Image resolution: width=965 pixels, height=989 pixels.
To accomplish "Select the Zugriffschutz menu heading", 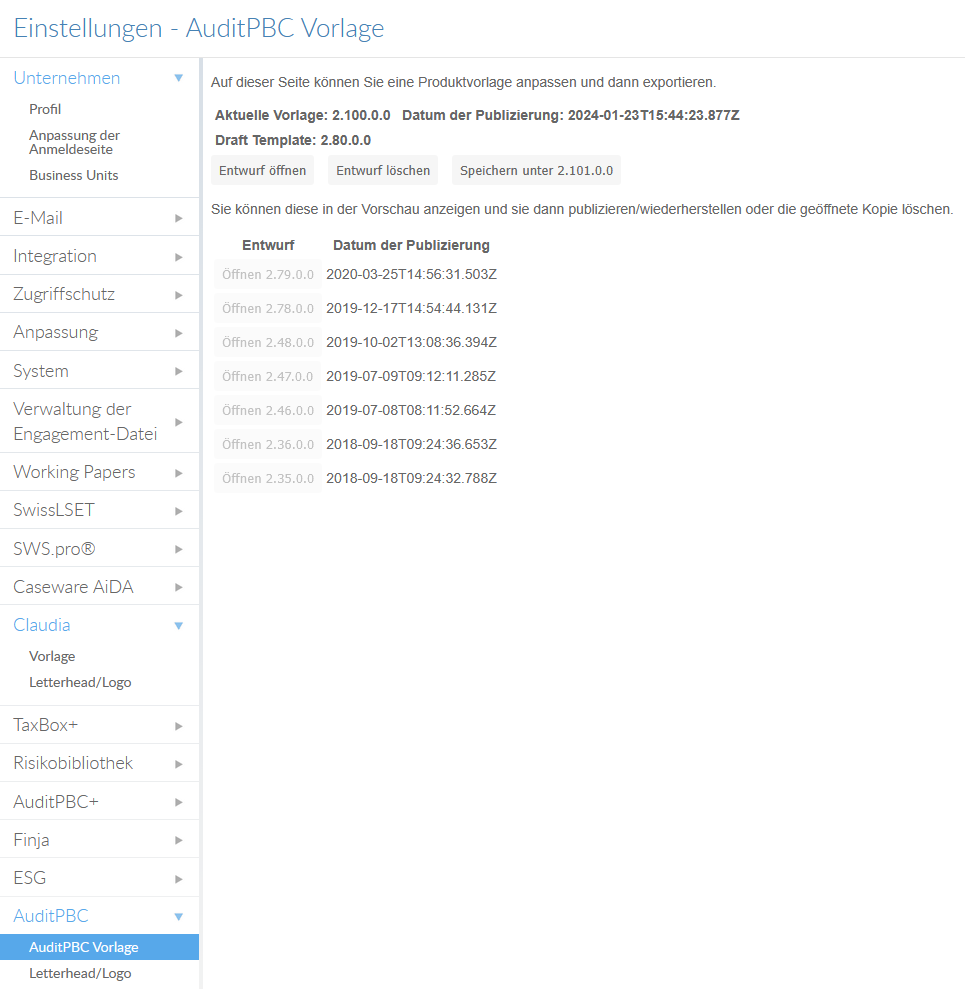I will pos(64,294).
